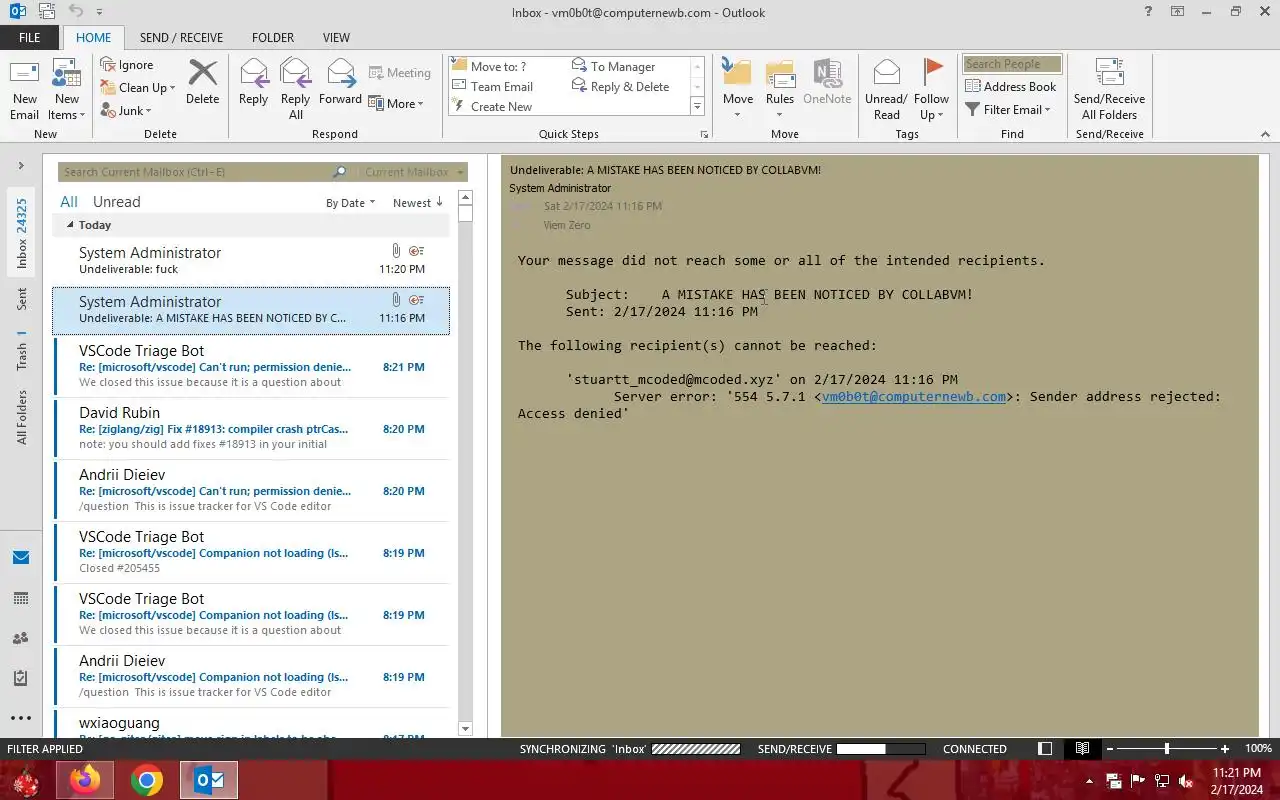Click the vm0b0t@computernewb.com link
The height and width of the screenshot is (800, 1280).
913,397
